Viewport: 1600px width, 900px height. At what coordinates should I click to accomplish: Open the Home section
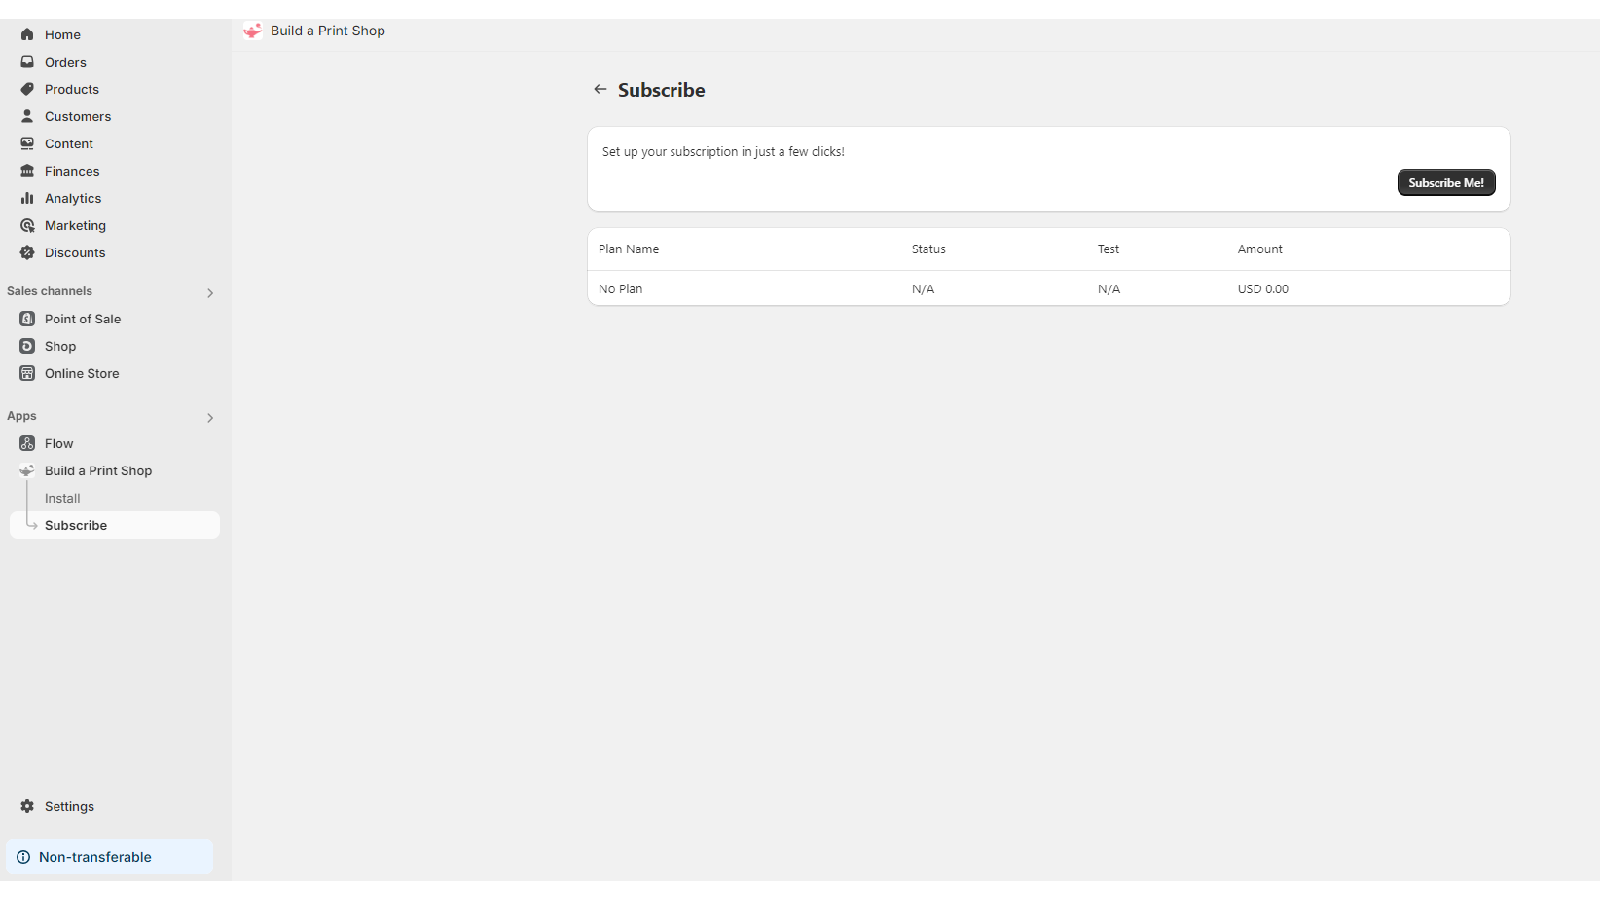(62, 34)
